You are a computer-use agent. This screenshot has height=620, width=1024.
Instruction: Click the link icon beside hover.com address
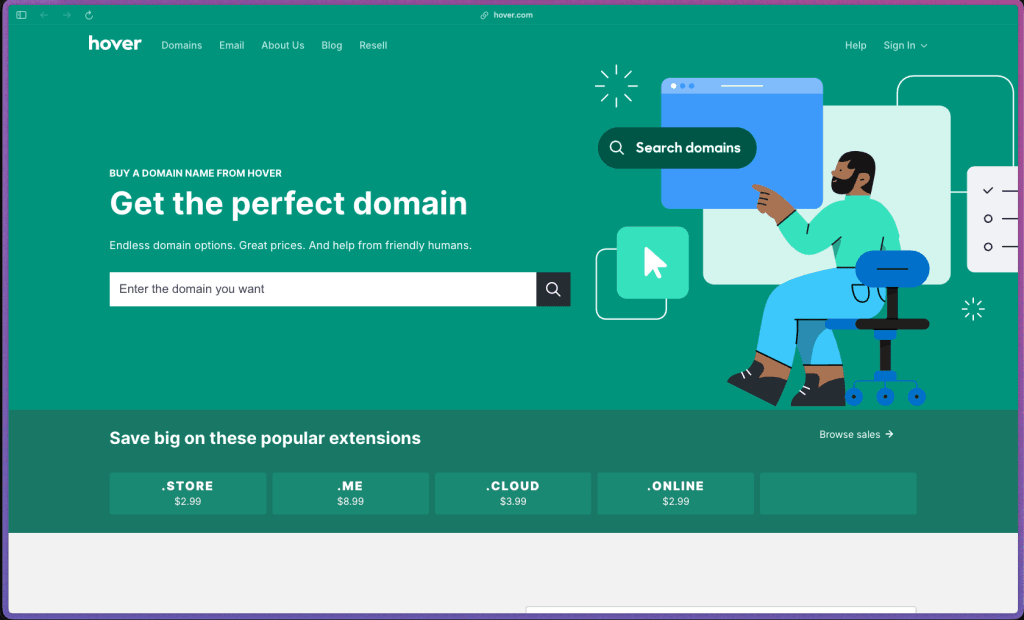[x=485, y=15]
